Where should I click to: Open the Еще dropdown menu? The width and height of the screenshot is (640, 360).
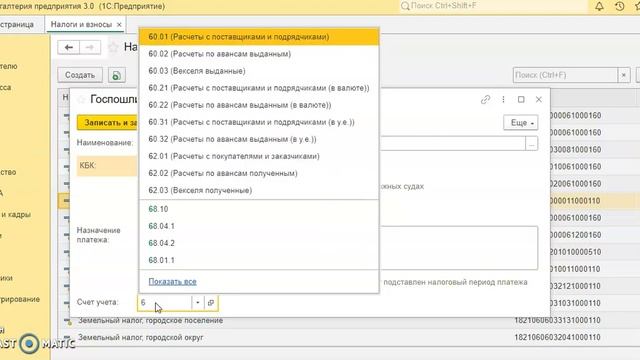point(521,123)
